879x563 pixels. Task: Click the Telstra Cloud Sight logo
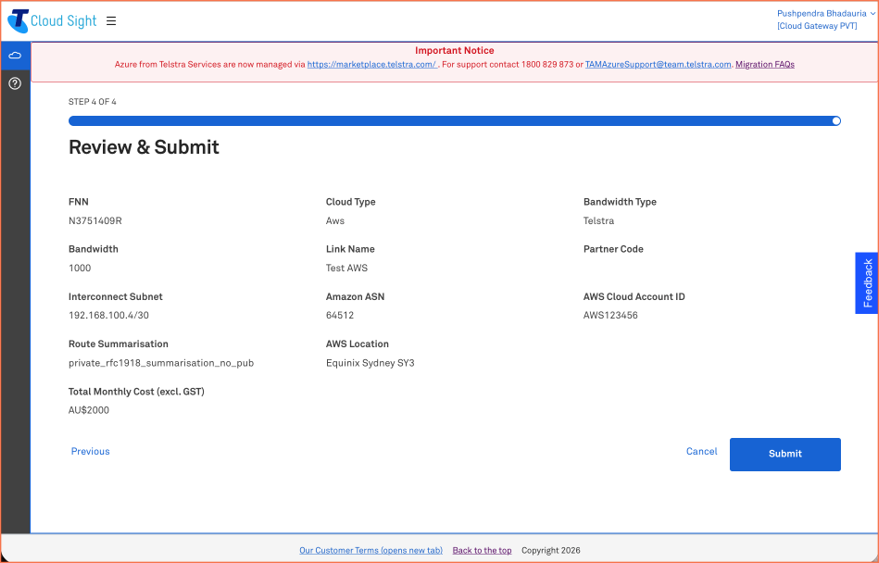52,21
